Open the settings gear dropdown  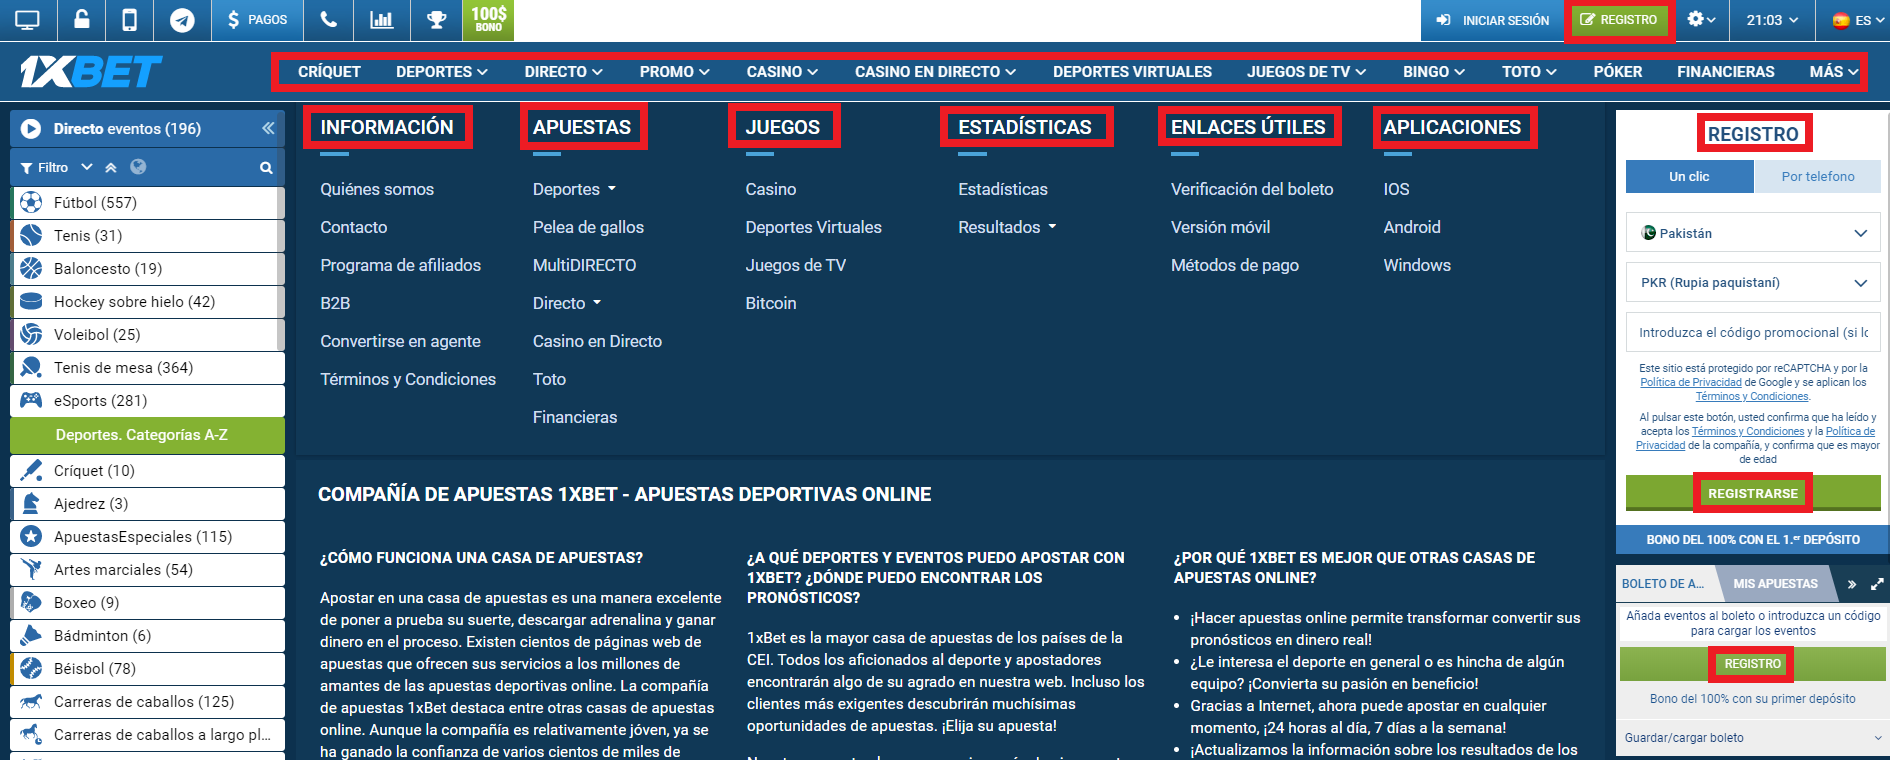(x=1701, y=20)
